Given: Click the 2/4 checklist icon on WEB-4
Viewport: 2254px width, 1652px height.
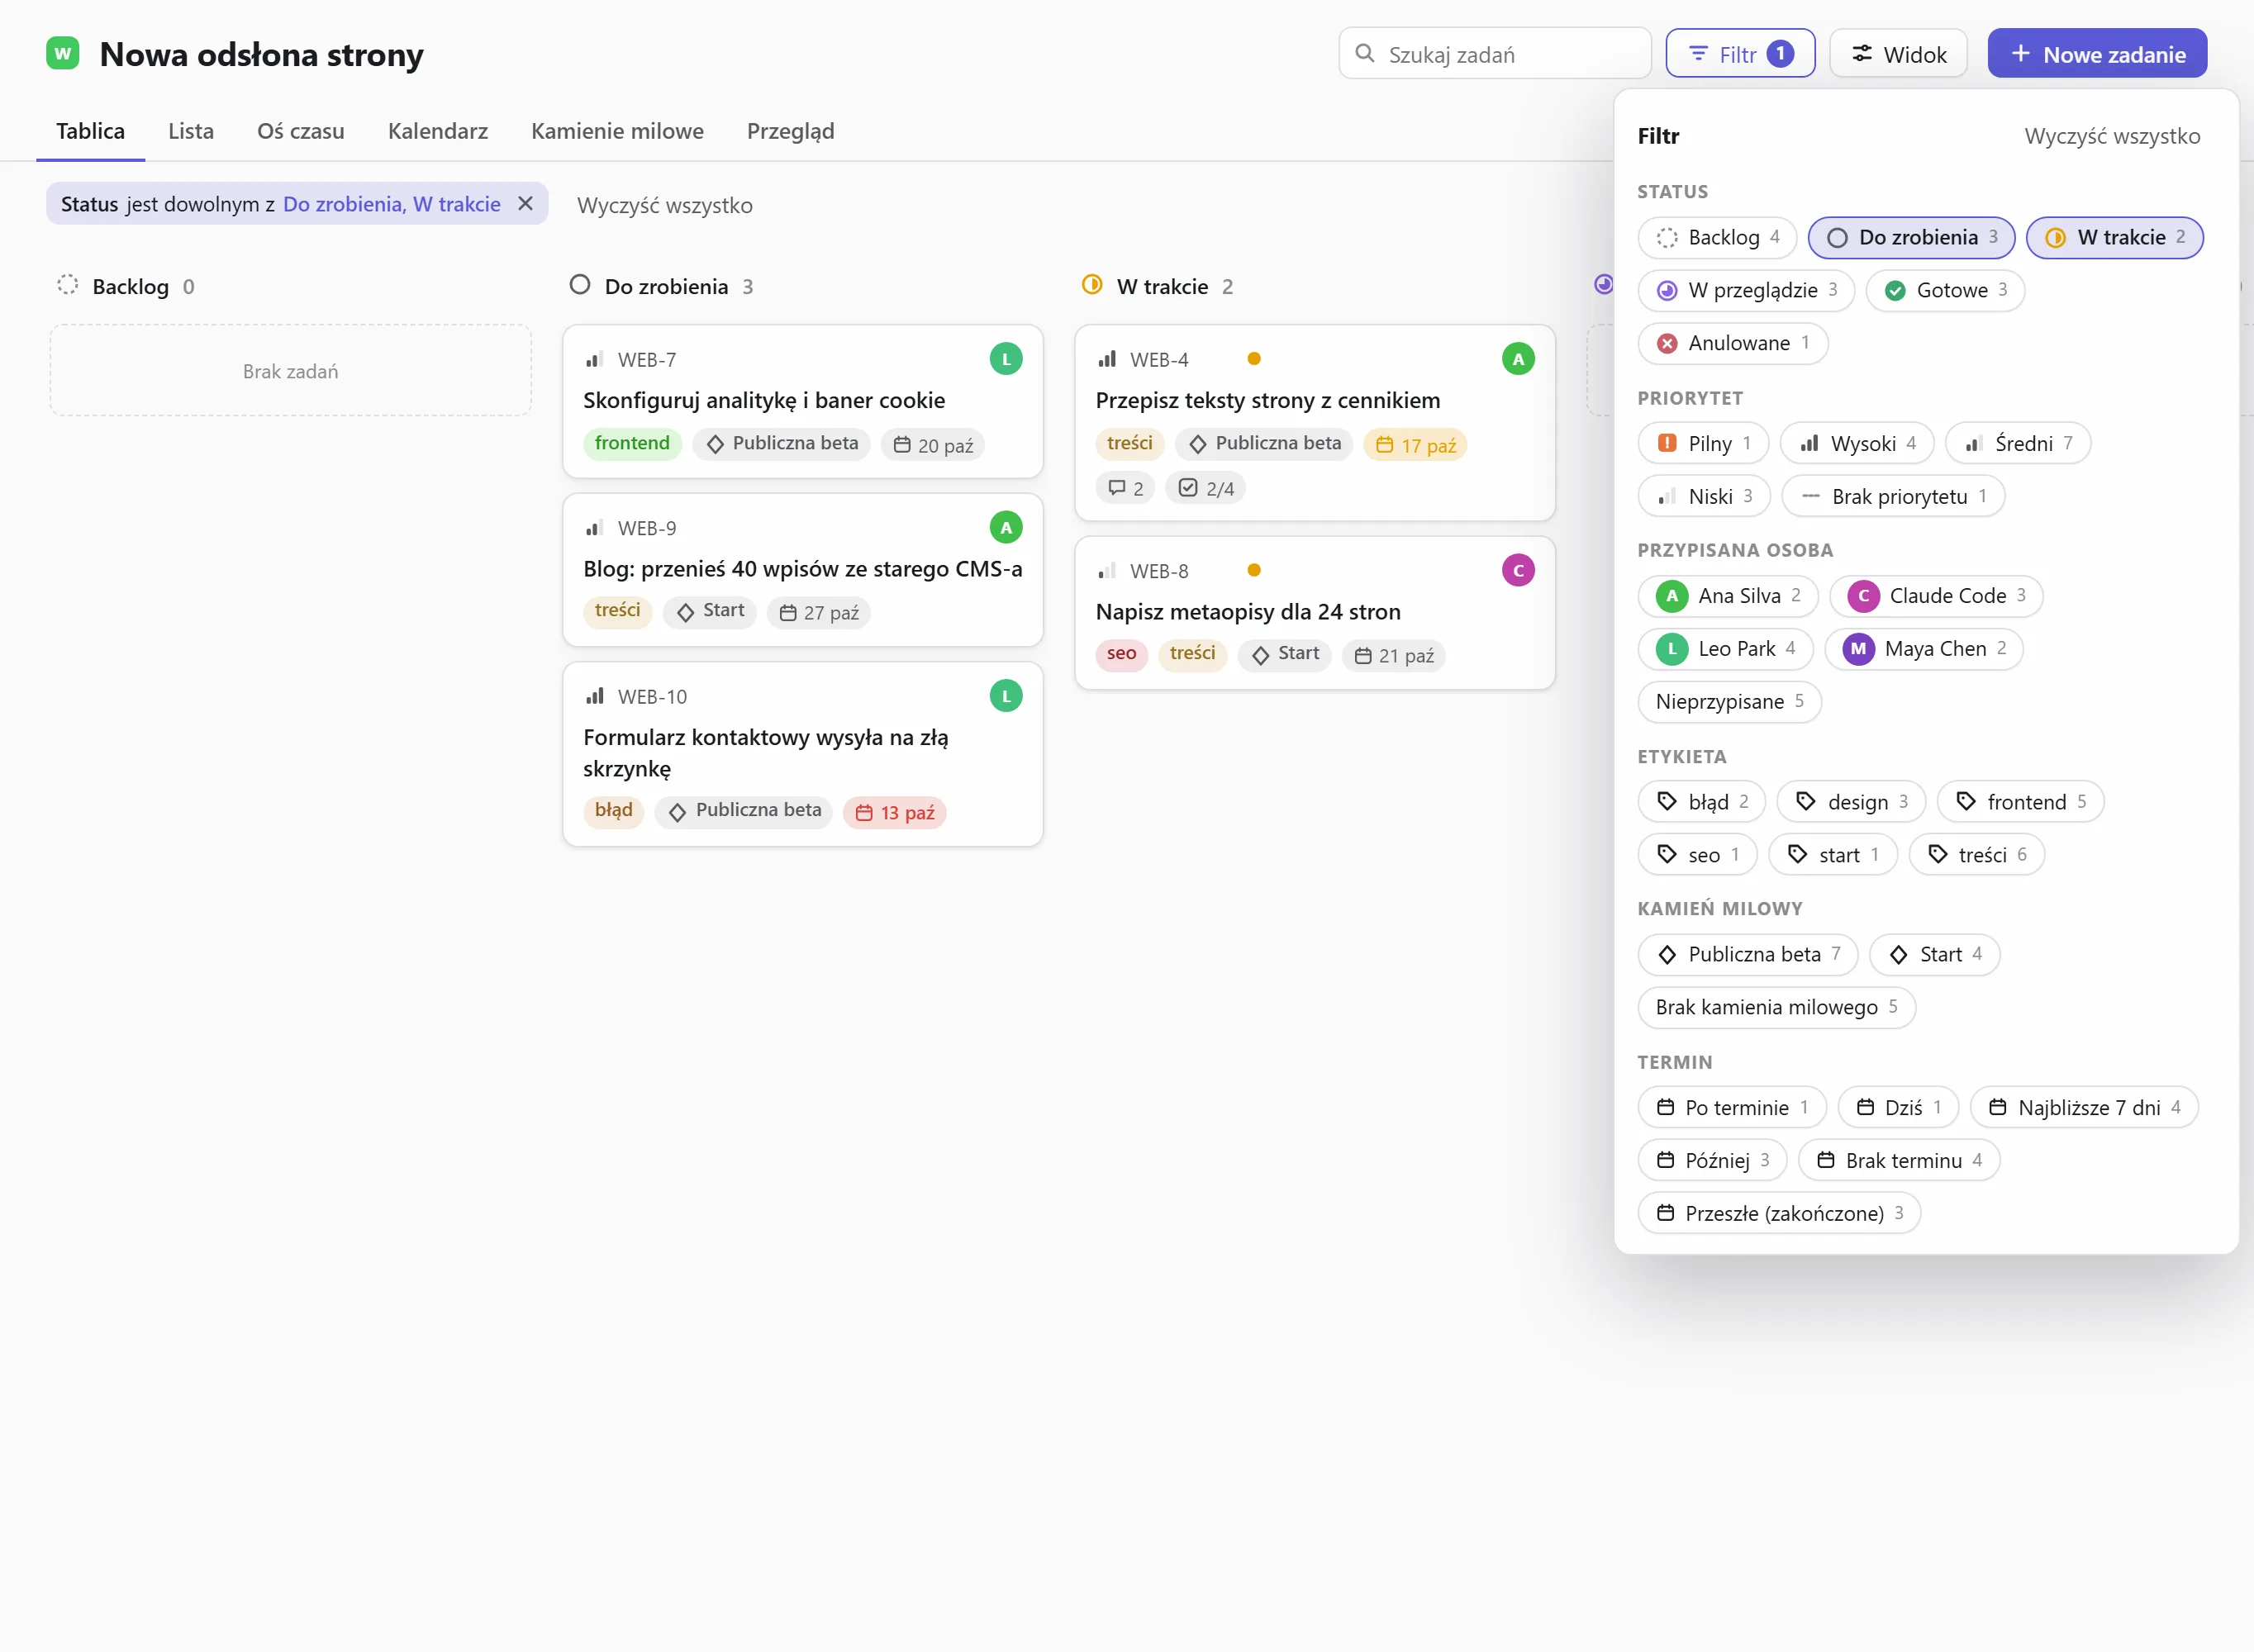Looking at the screenshot, I should (1188, 488).
